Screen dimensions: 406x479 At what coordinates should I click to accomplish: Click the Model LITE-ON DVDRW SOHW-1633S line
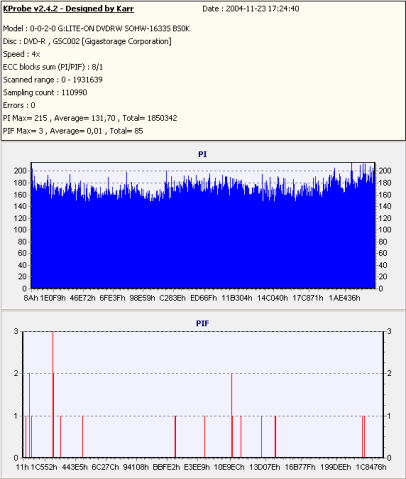click(x=96, y=29)
